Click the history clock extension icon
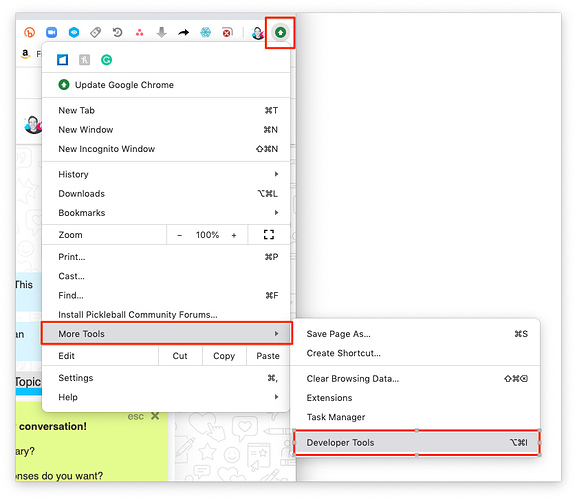577x500 pixels. click(x=117, y=32)
